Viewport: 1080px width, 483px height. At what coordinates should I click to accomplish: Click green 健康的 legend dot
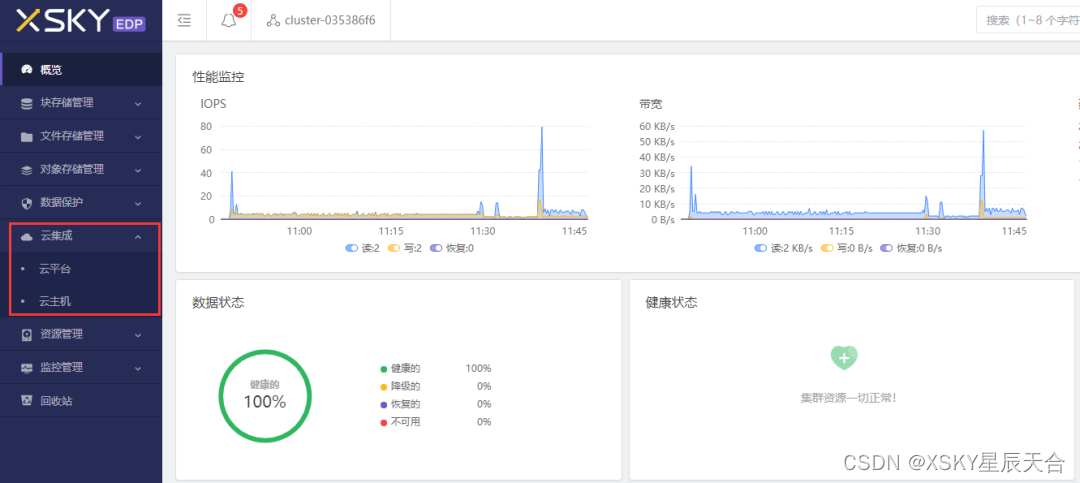[x=384, y=369]
